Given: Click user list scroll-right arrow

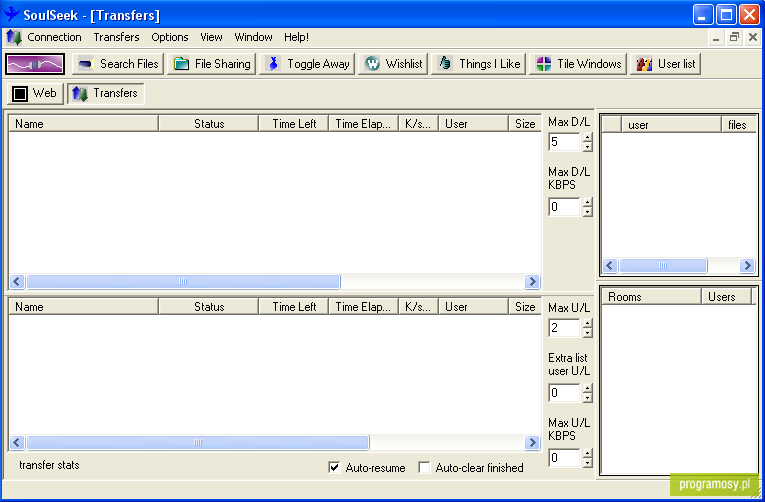Looking at the screenshot, I should [x=747, y=265].
